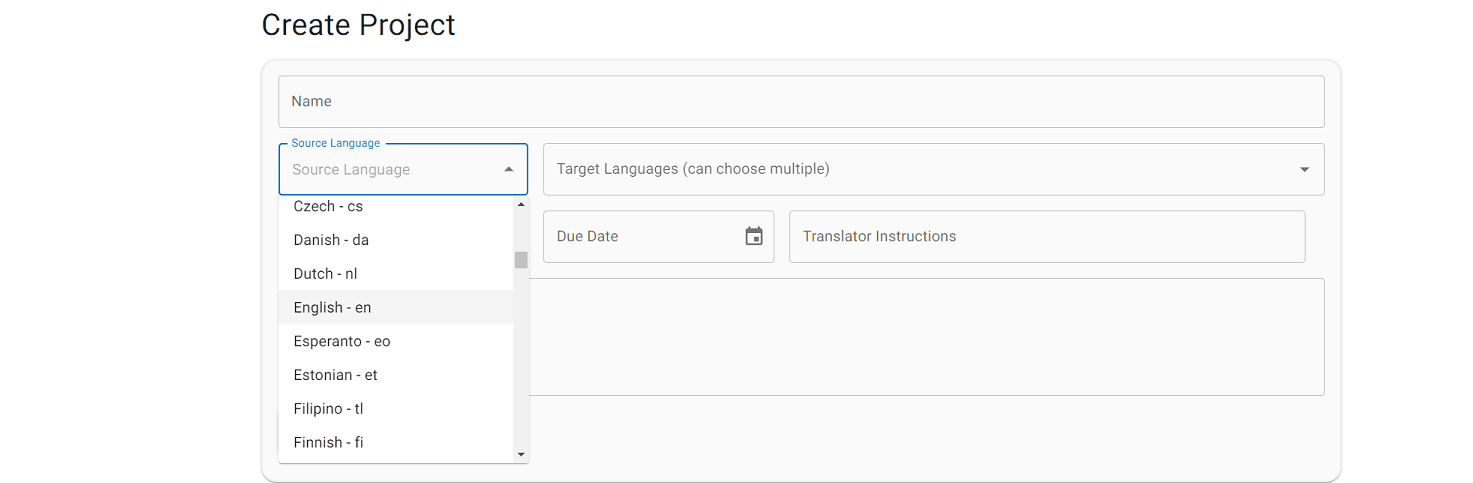The height and width of the screenshot is (483, 1473).
Task: Open the Due Date calendar icon
Action: [x=754, y=236]
